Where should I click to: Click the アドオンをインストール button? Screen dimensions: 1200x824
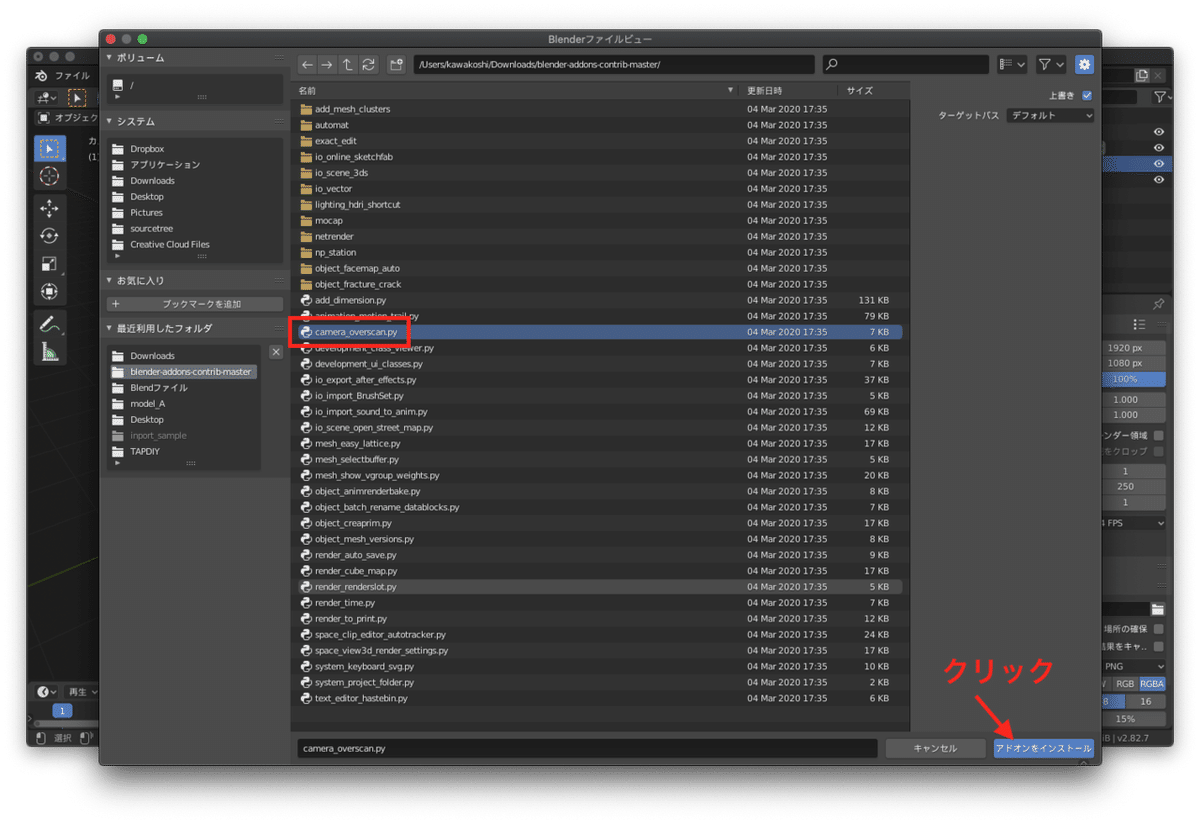(1043, 747)
